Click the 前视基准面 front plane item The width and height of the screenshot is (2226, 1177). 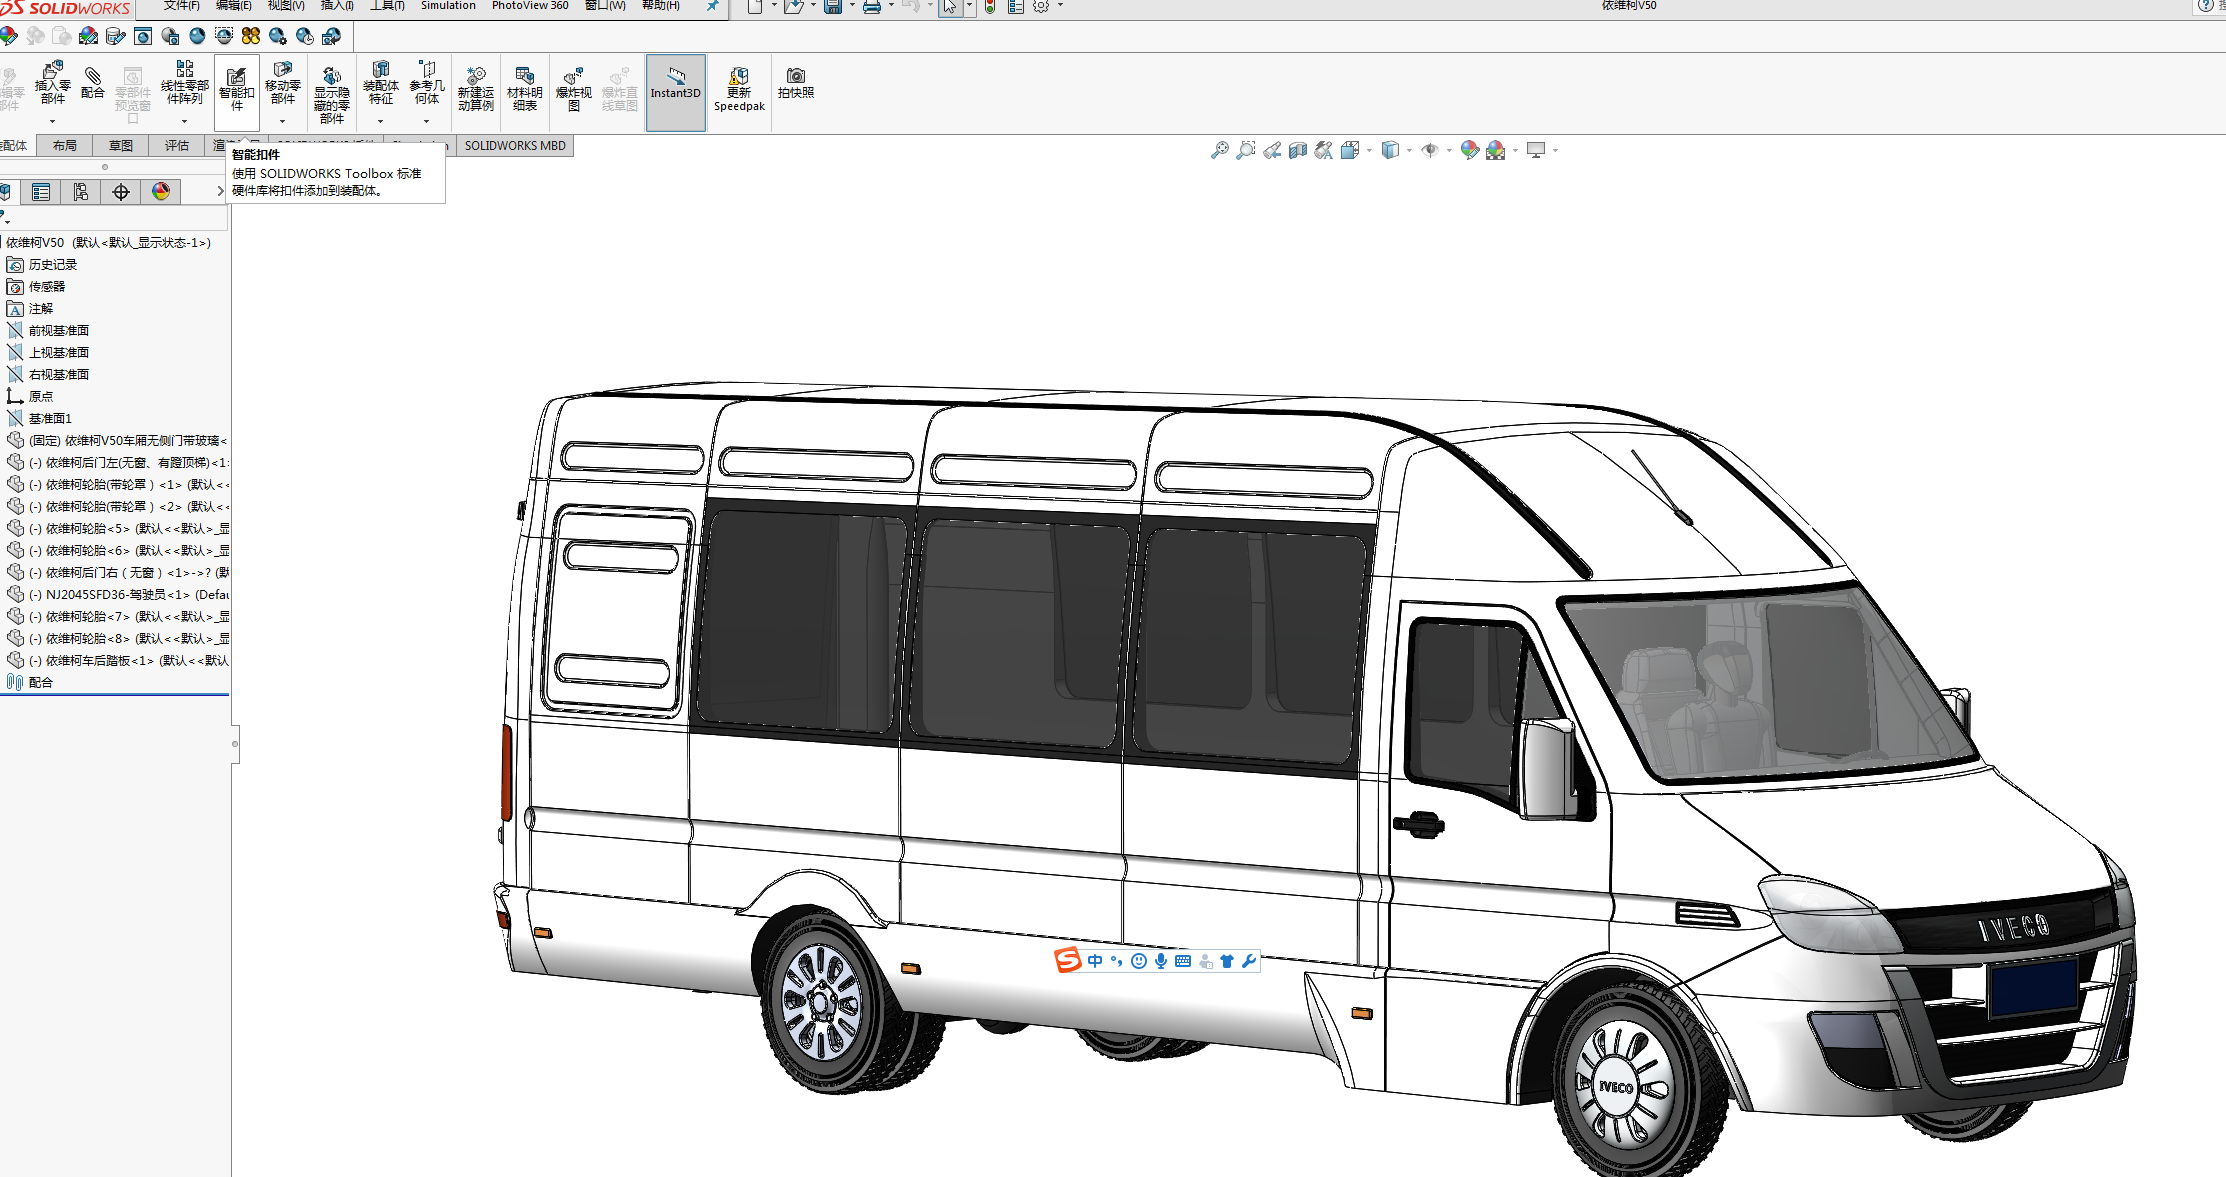click(58, 330)
